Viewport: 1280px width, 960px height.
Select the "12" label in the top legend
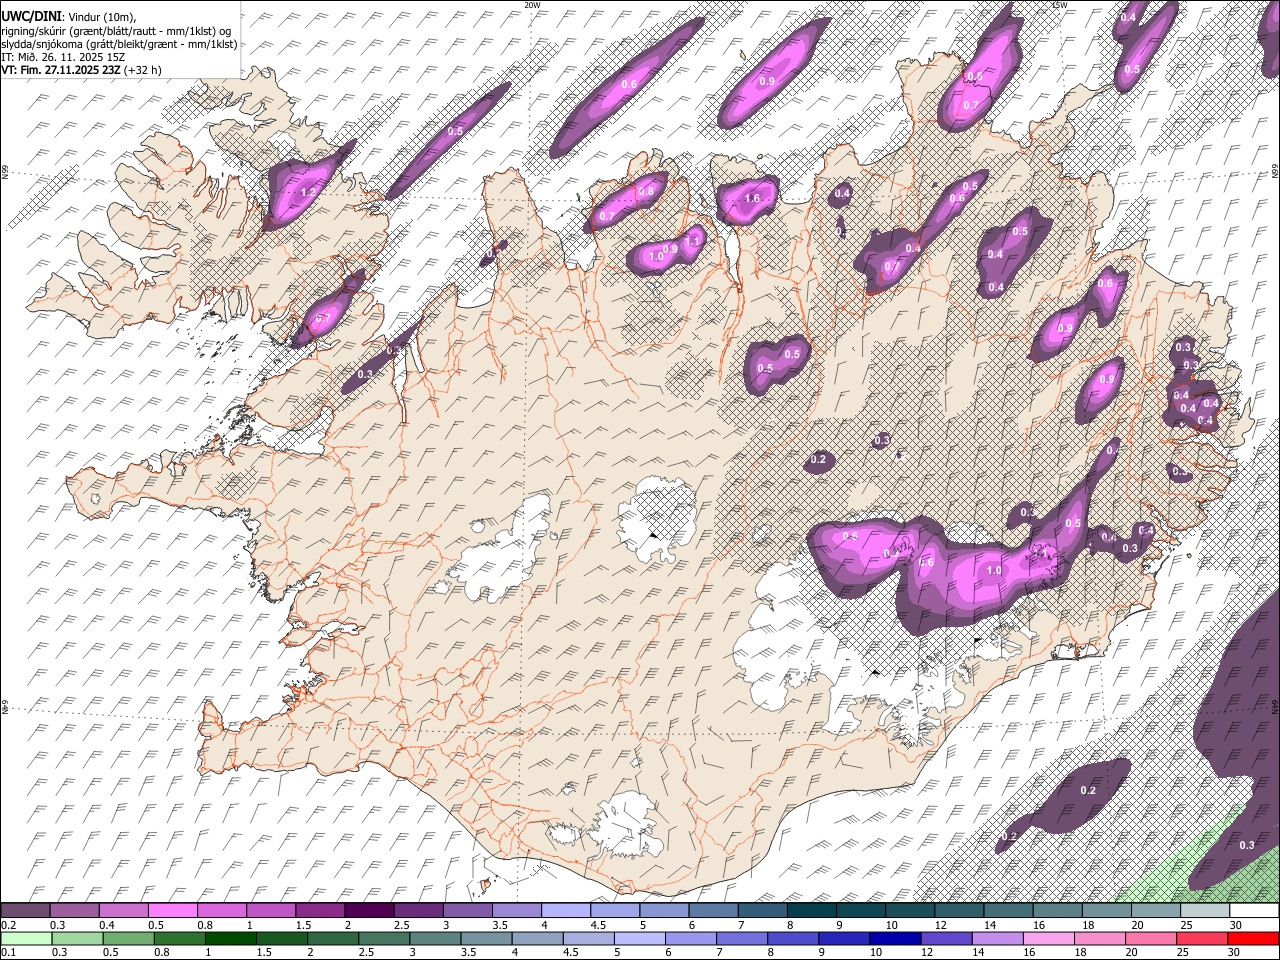point(940,924)
